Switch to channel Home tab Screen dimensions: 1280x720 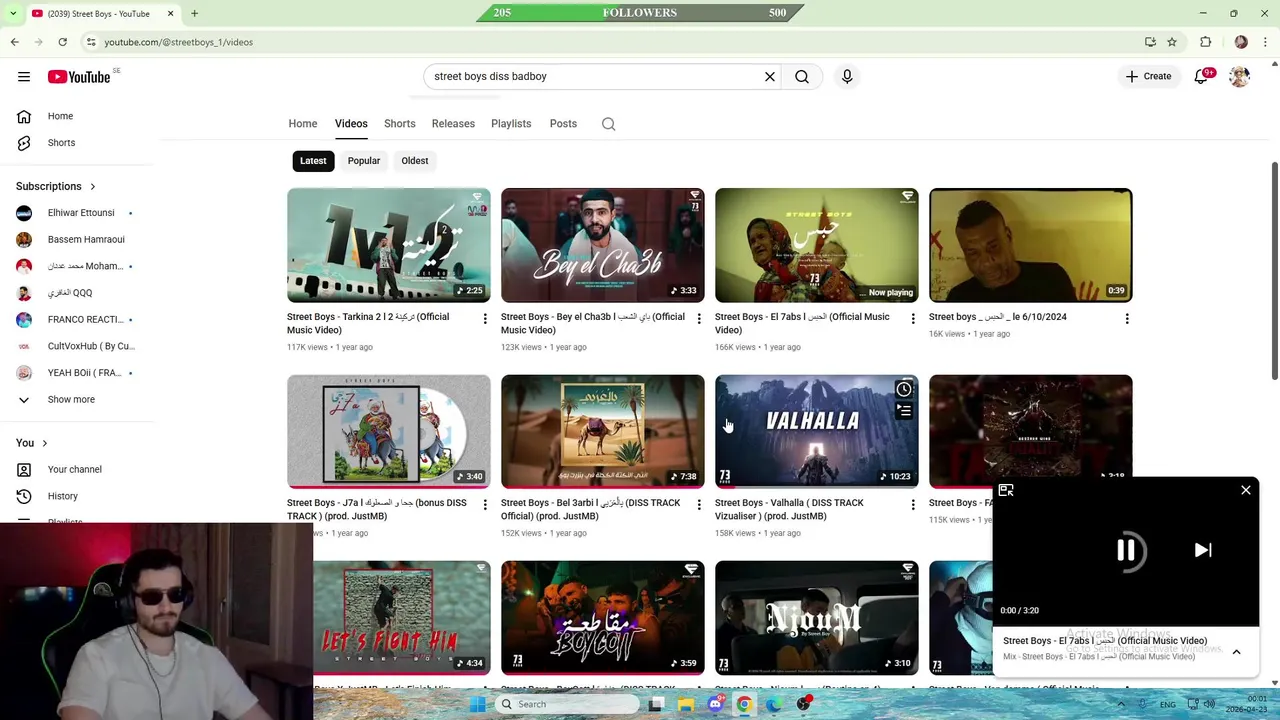click(x=303, y=124)
